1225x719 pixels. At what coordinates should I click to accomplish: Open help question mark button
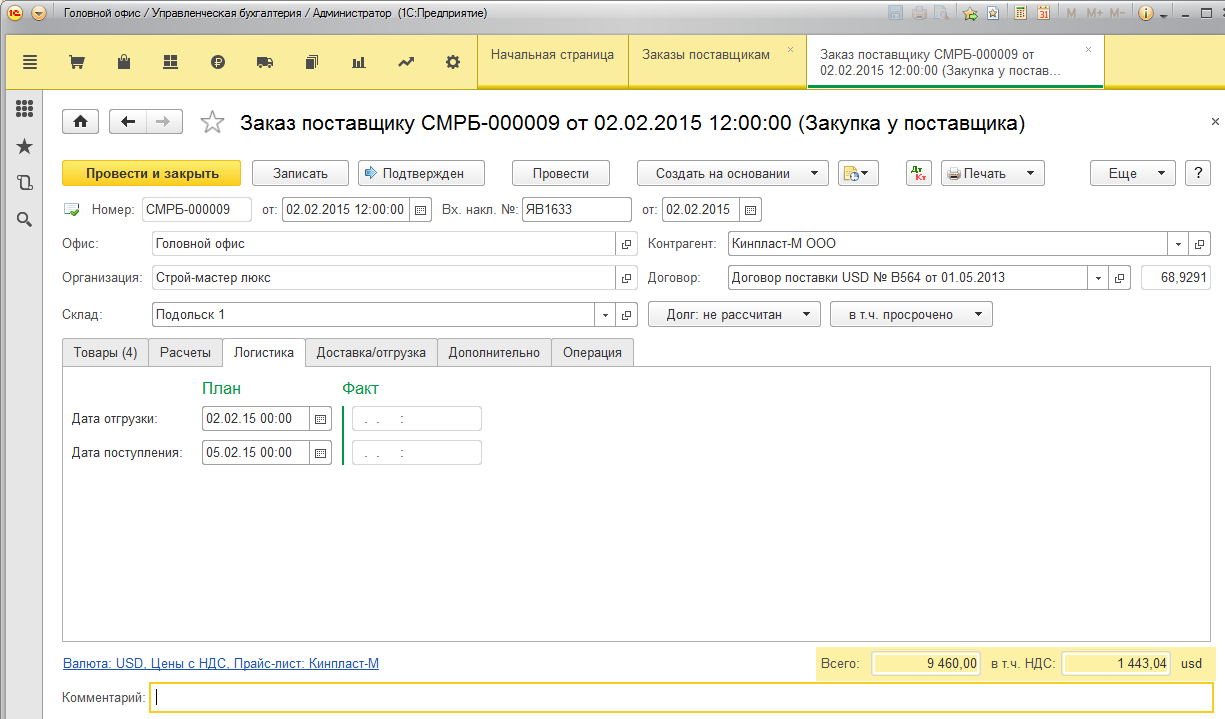(1198, 173)
